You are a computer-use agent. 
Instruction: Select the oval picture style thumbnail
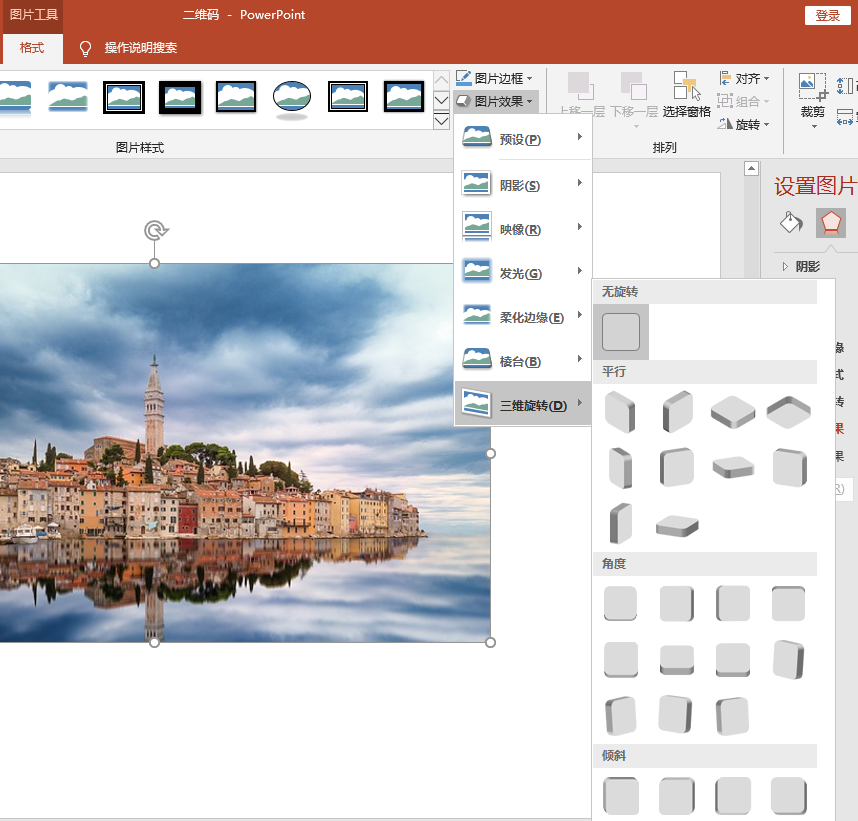[x=292, y=99]
